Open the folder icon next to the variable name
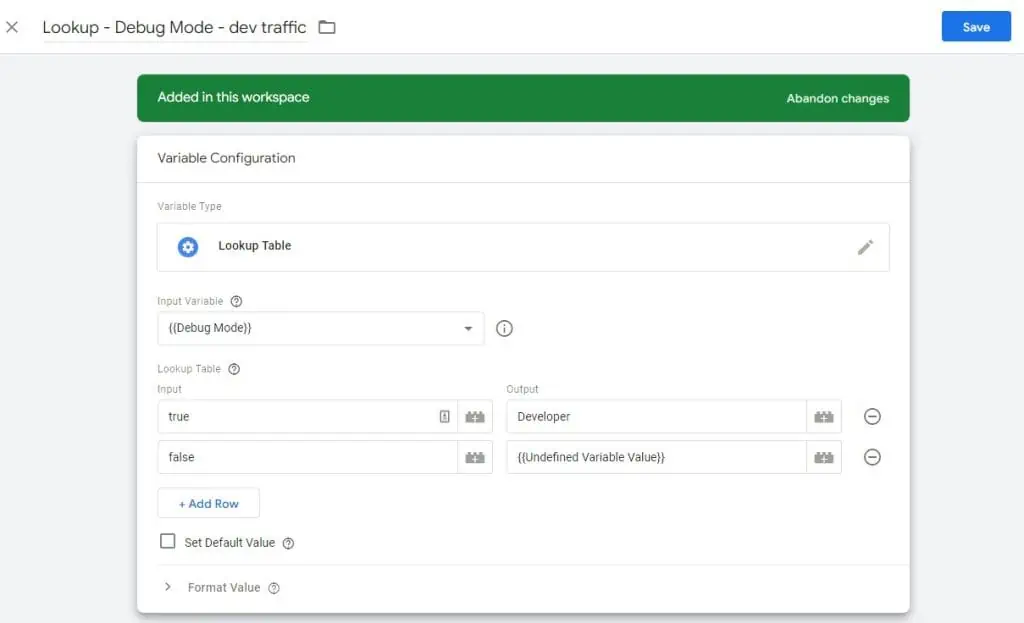1024x623 pixels. (326, 27)
